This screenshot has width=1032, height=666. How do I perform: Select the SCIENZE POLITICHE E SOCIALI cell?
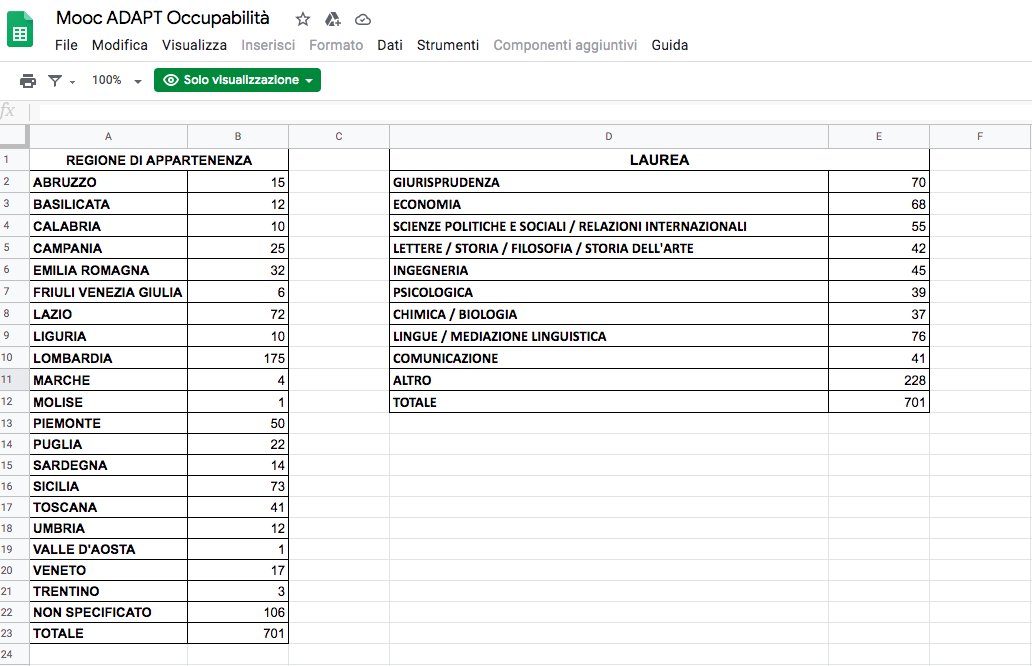(x=609, y=226)
